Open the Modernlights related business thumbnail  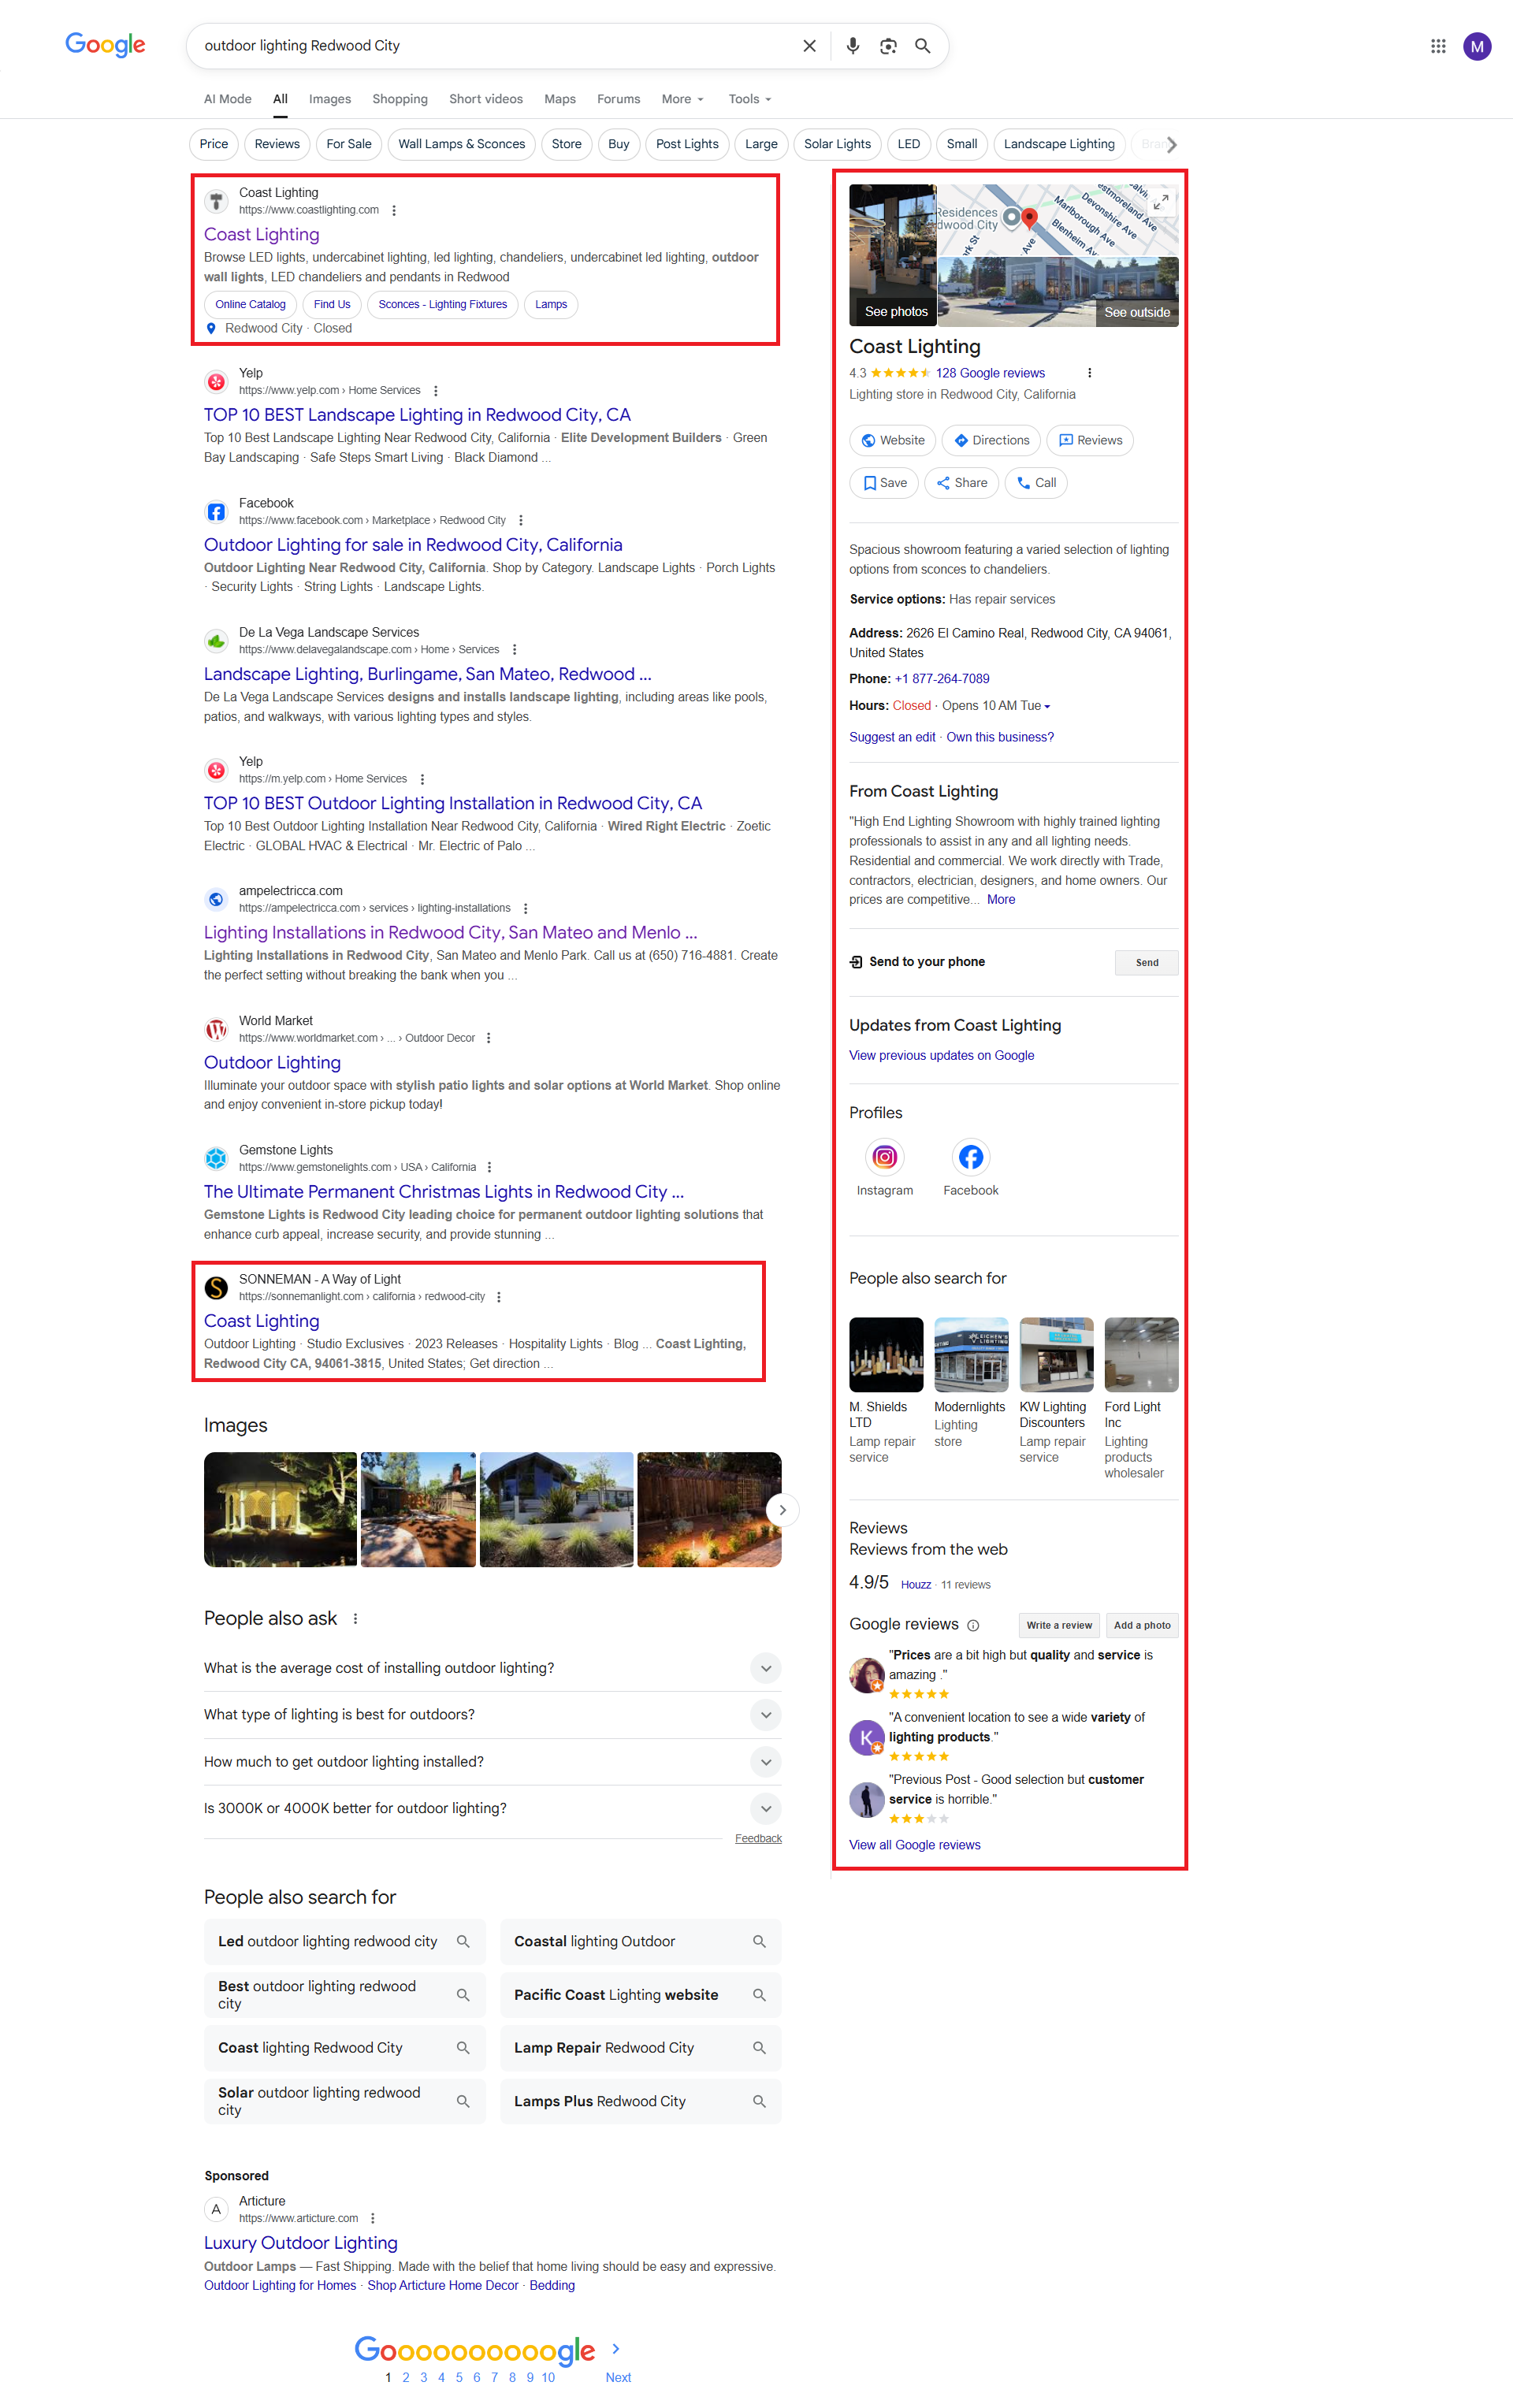click(970, 1355)
